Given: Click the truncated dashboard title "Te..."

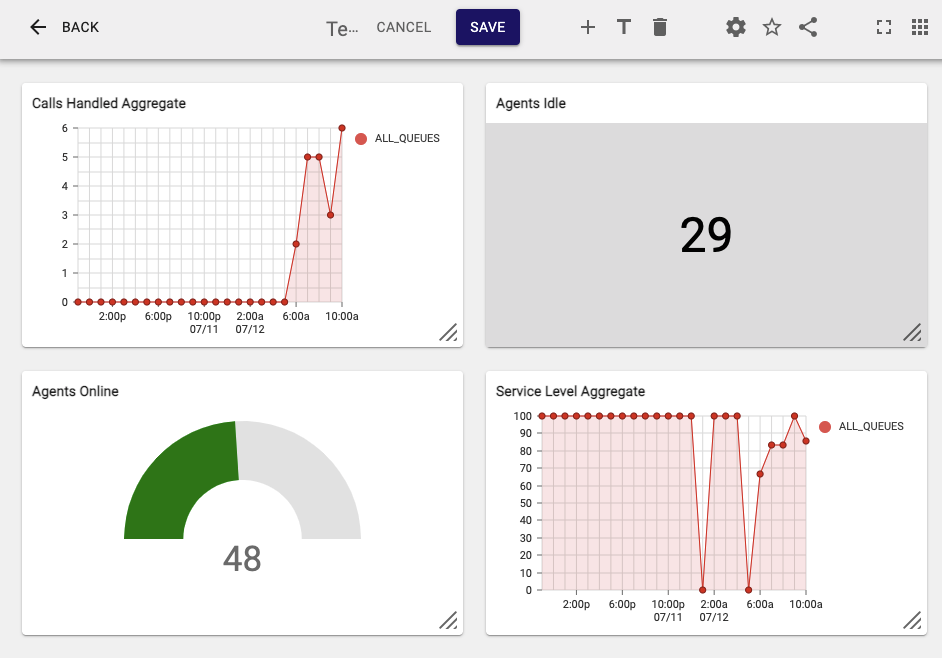Looking at the screenshot, I should (x=342, y=28).
